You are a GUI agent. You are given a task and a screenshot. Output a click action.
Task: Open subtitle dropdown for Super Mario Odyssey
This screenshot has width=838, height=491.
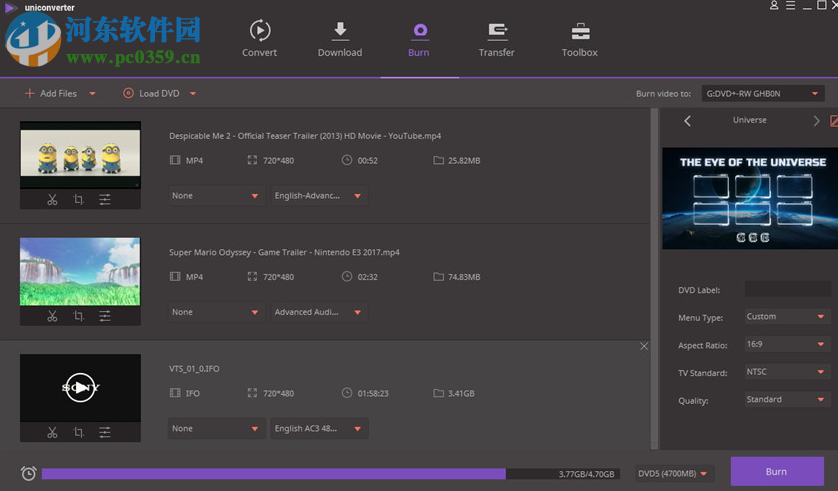point(216,313)
